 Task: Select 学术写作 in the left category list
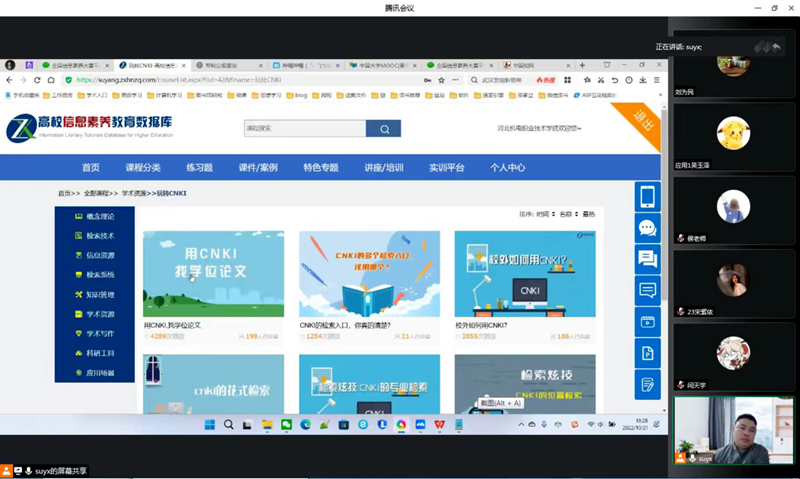[95, 334]
